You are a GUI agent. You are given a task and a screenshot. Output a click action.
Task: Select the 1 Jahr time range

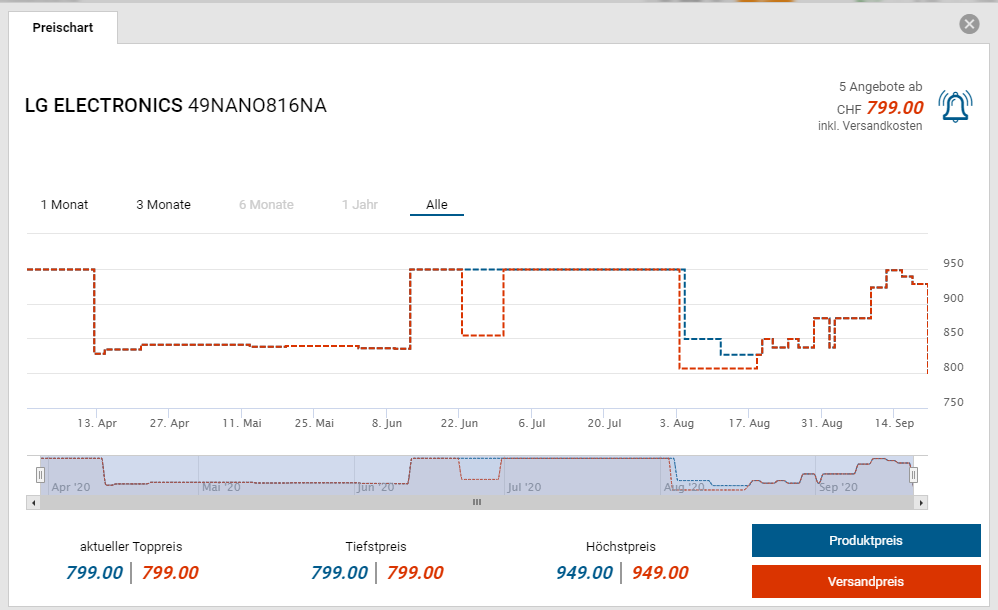coord(360,204)
